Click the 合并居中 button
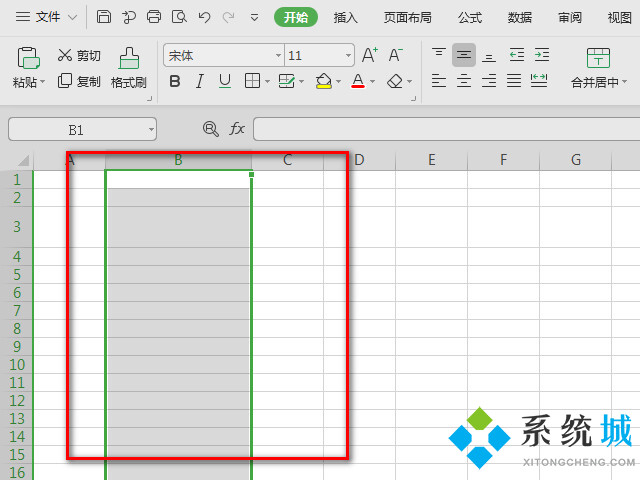Screen dimensions: 640x480 597,68
